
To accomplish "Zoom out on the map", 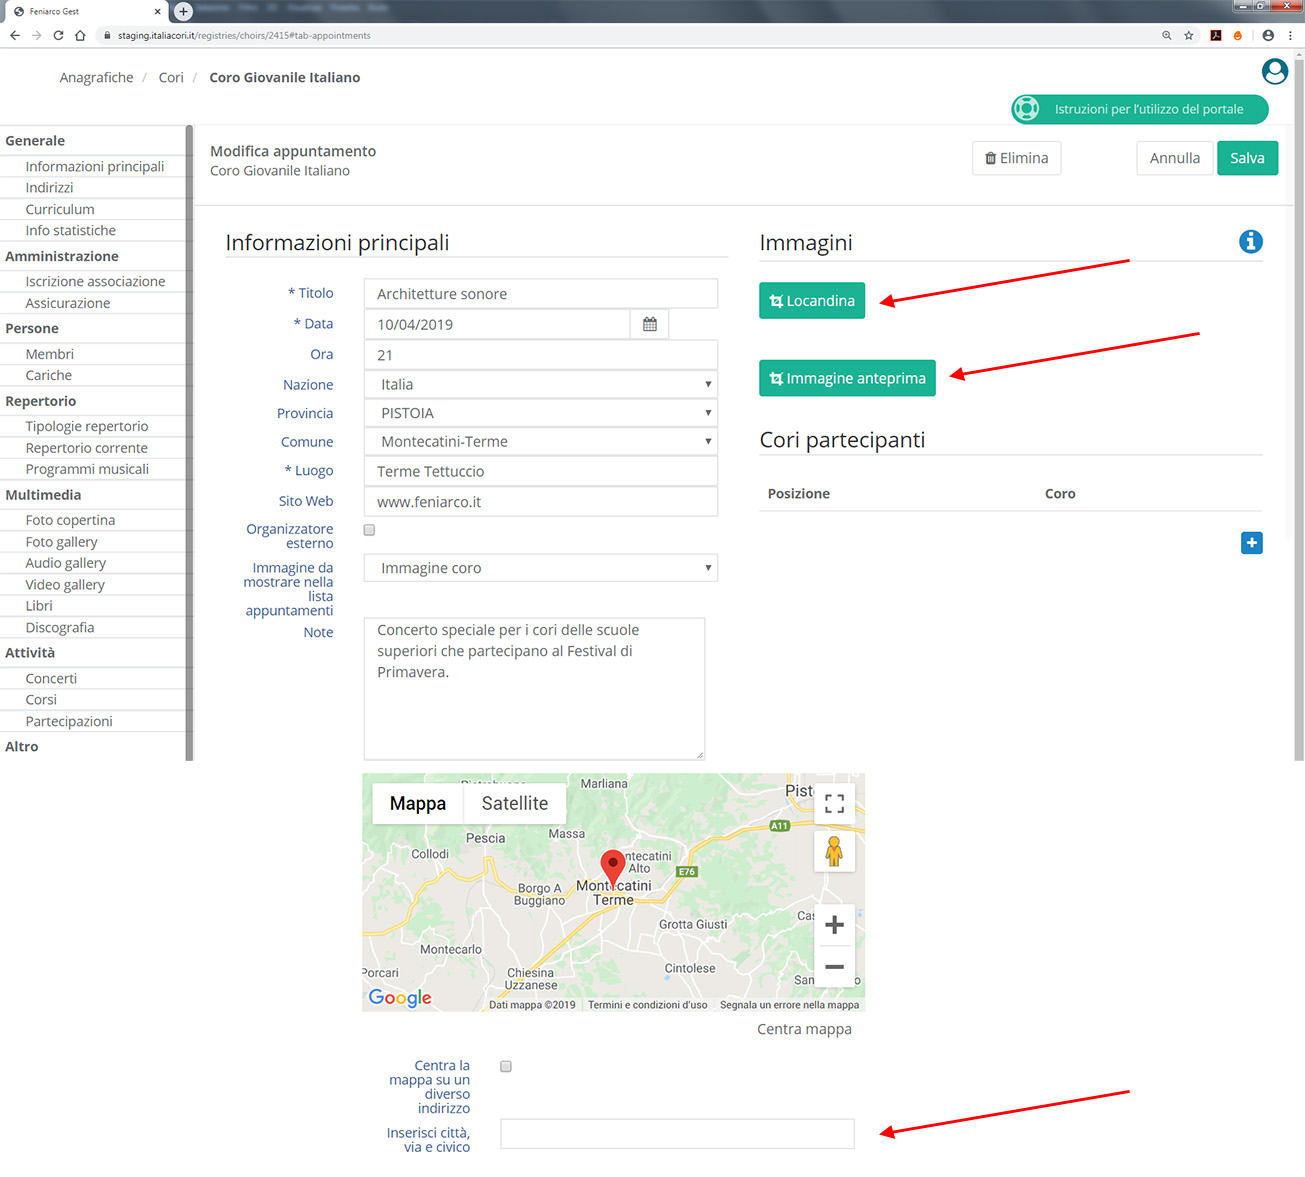I will click(834, 967).
